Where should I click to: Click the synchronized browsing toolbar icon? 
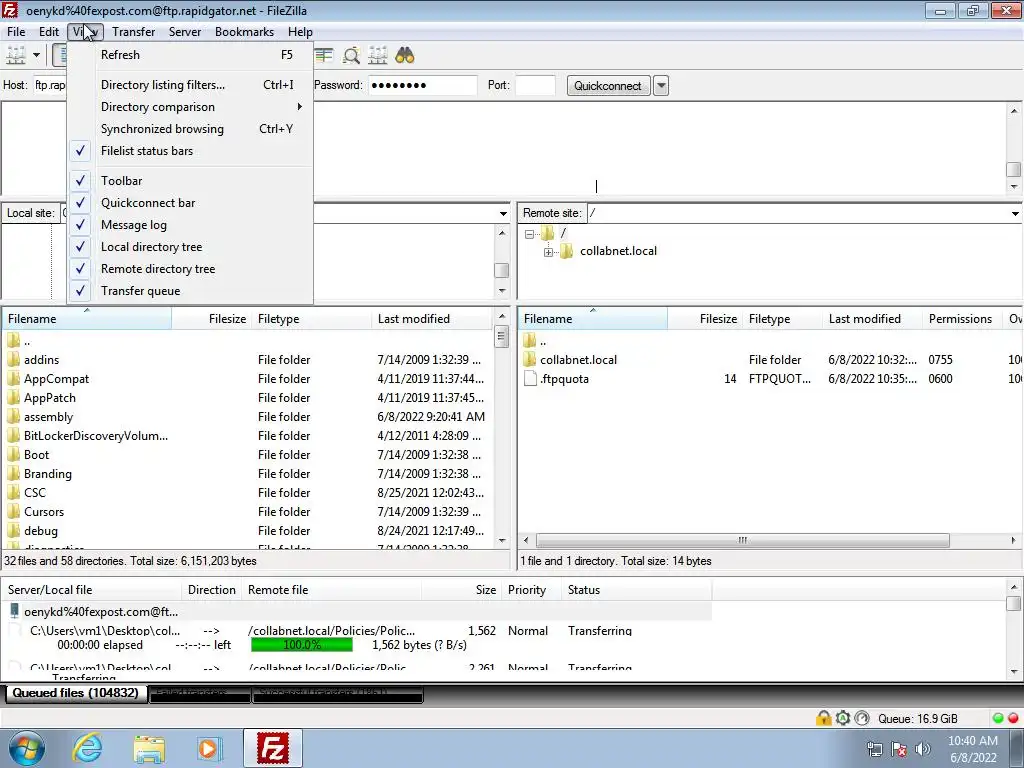coord(378,56)
